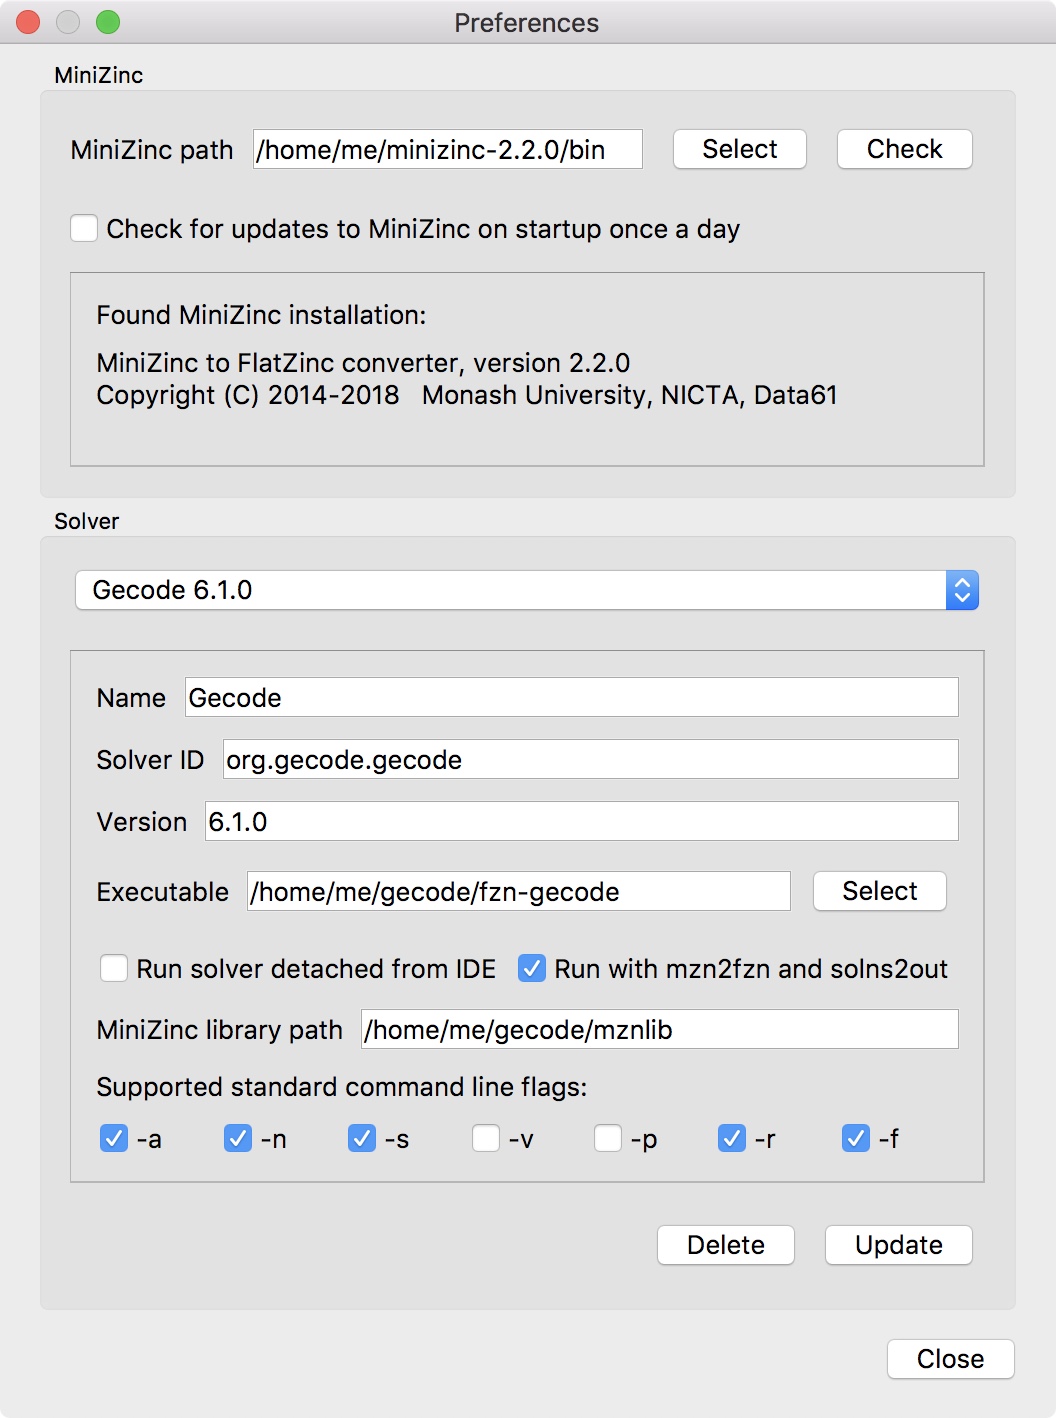Uncheck the -f flag checkbox
Screen dimensions: 1056x1418
[x=856, y=1139]
